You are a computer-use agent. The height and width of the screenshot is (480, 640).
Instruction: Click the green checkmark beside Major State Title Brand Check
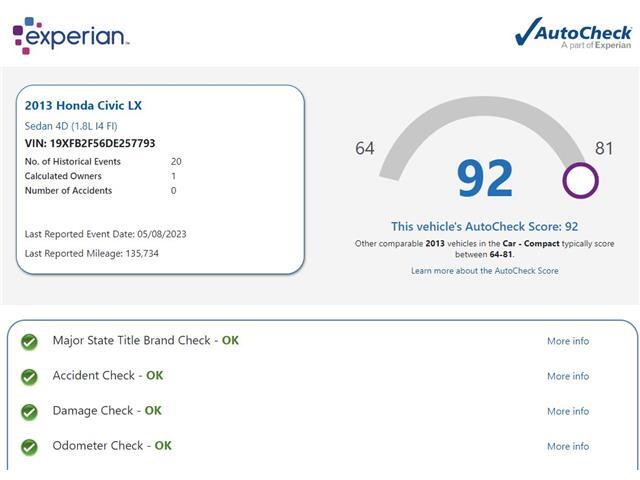coord(29,342)
